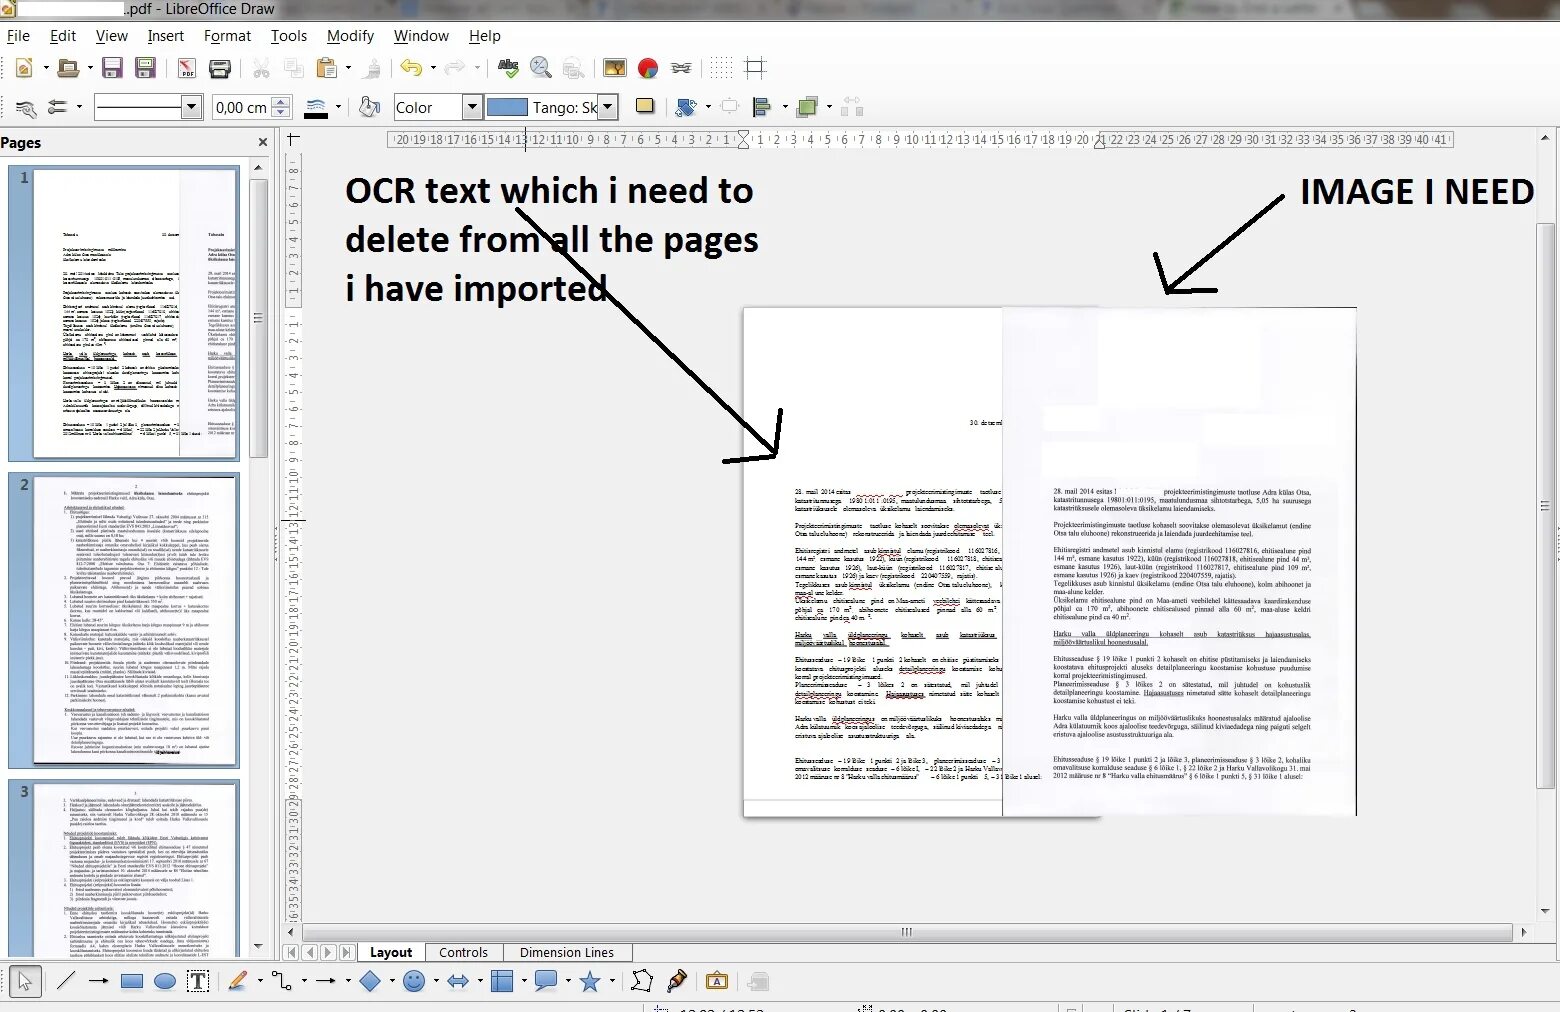Run the spelling check (Abc icon)

pos(508,68)
